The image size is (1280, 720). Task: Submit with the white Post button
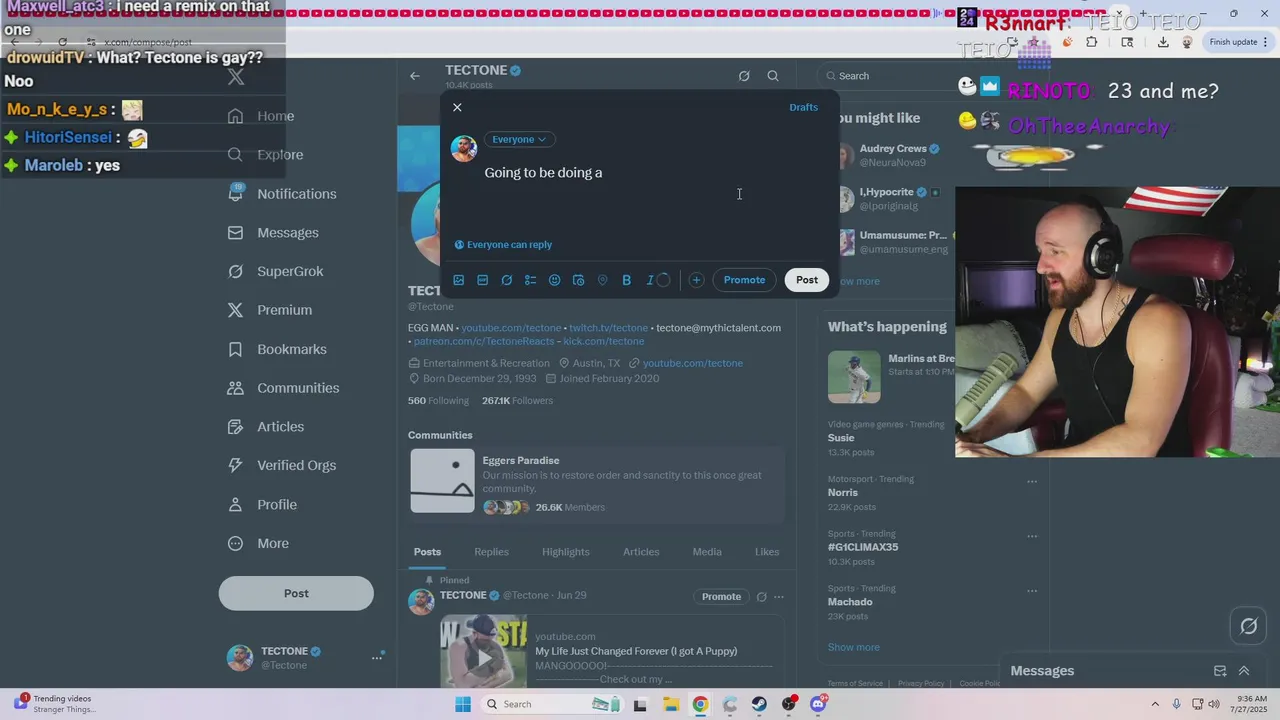(x=807, y=280)
